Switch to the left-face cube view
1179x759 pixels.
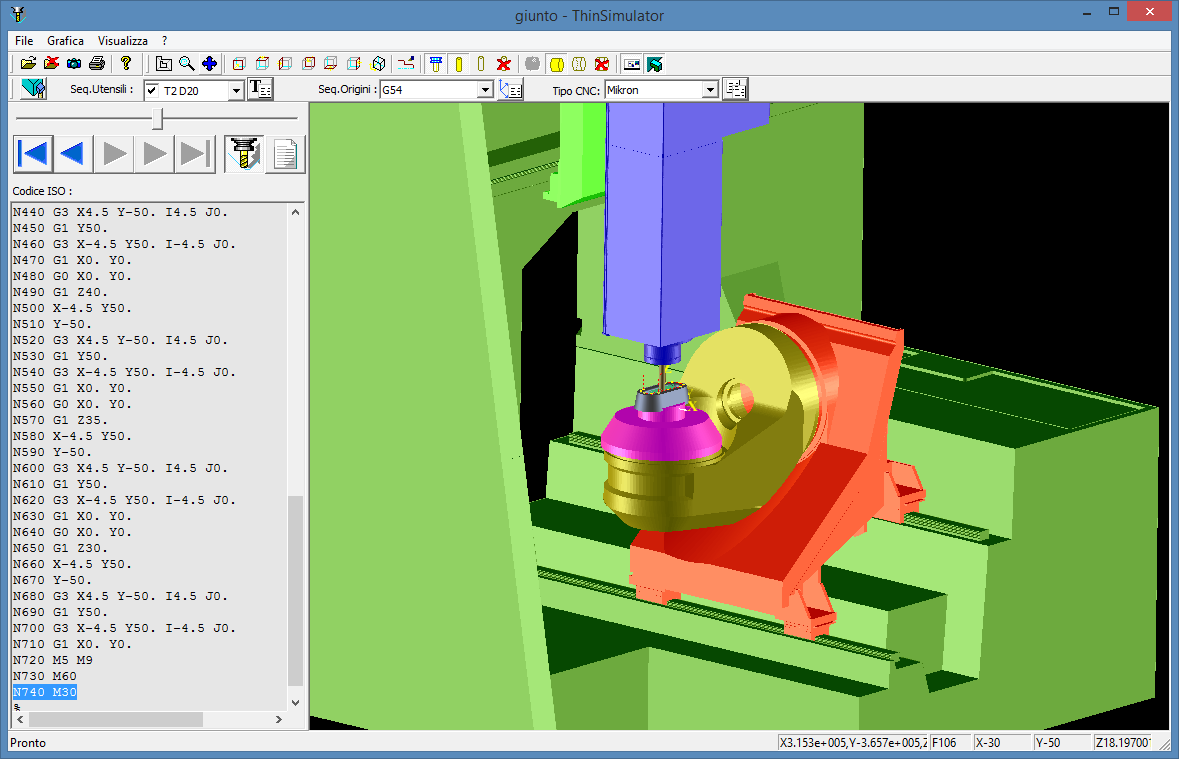[285, 64]
